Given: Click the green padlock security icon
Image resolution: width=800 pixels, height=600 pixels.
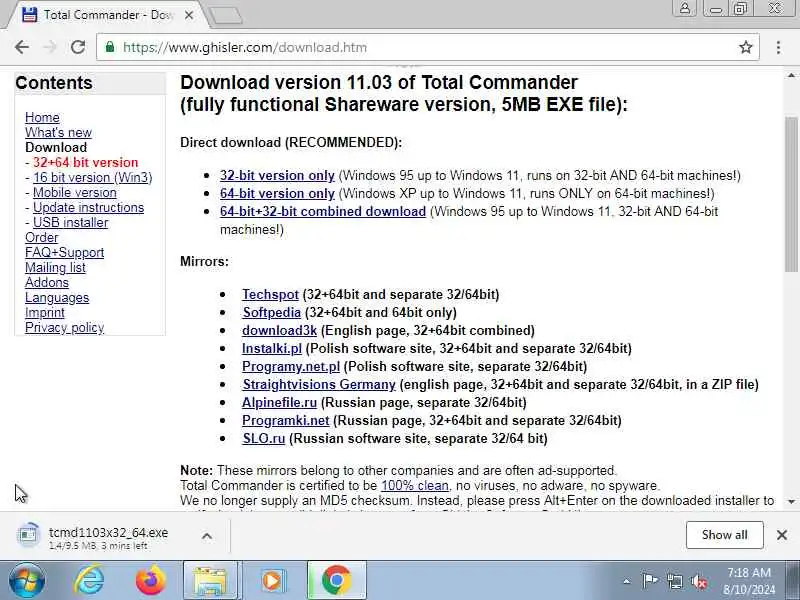Looking at the screenshot, I should [x=110, y=47].
